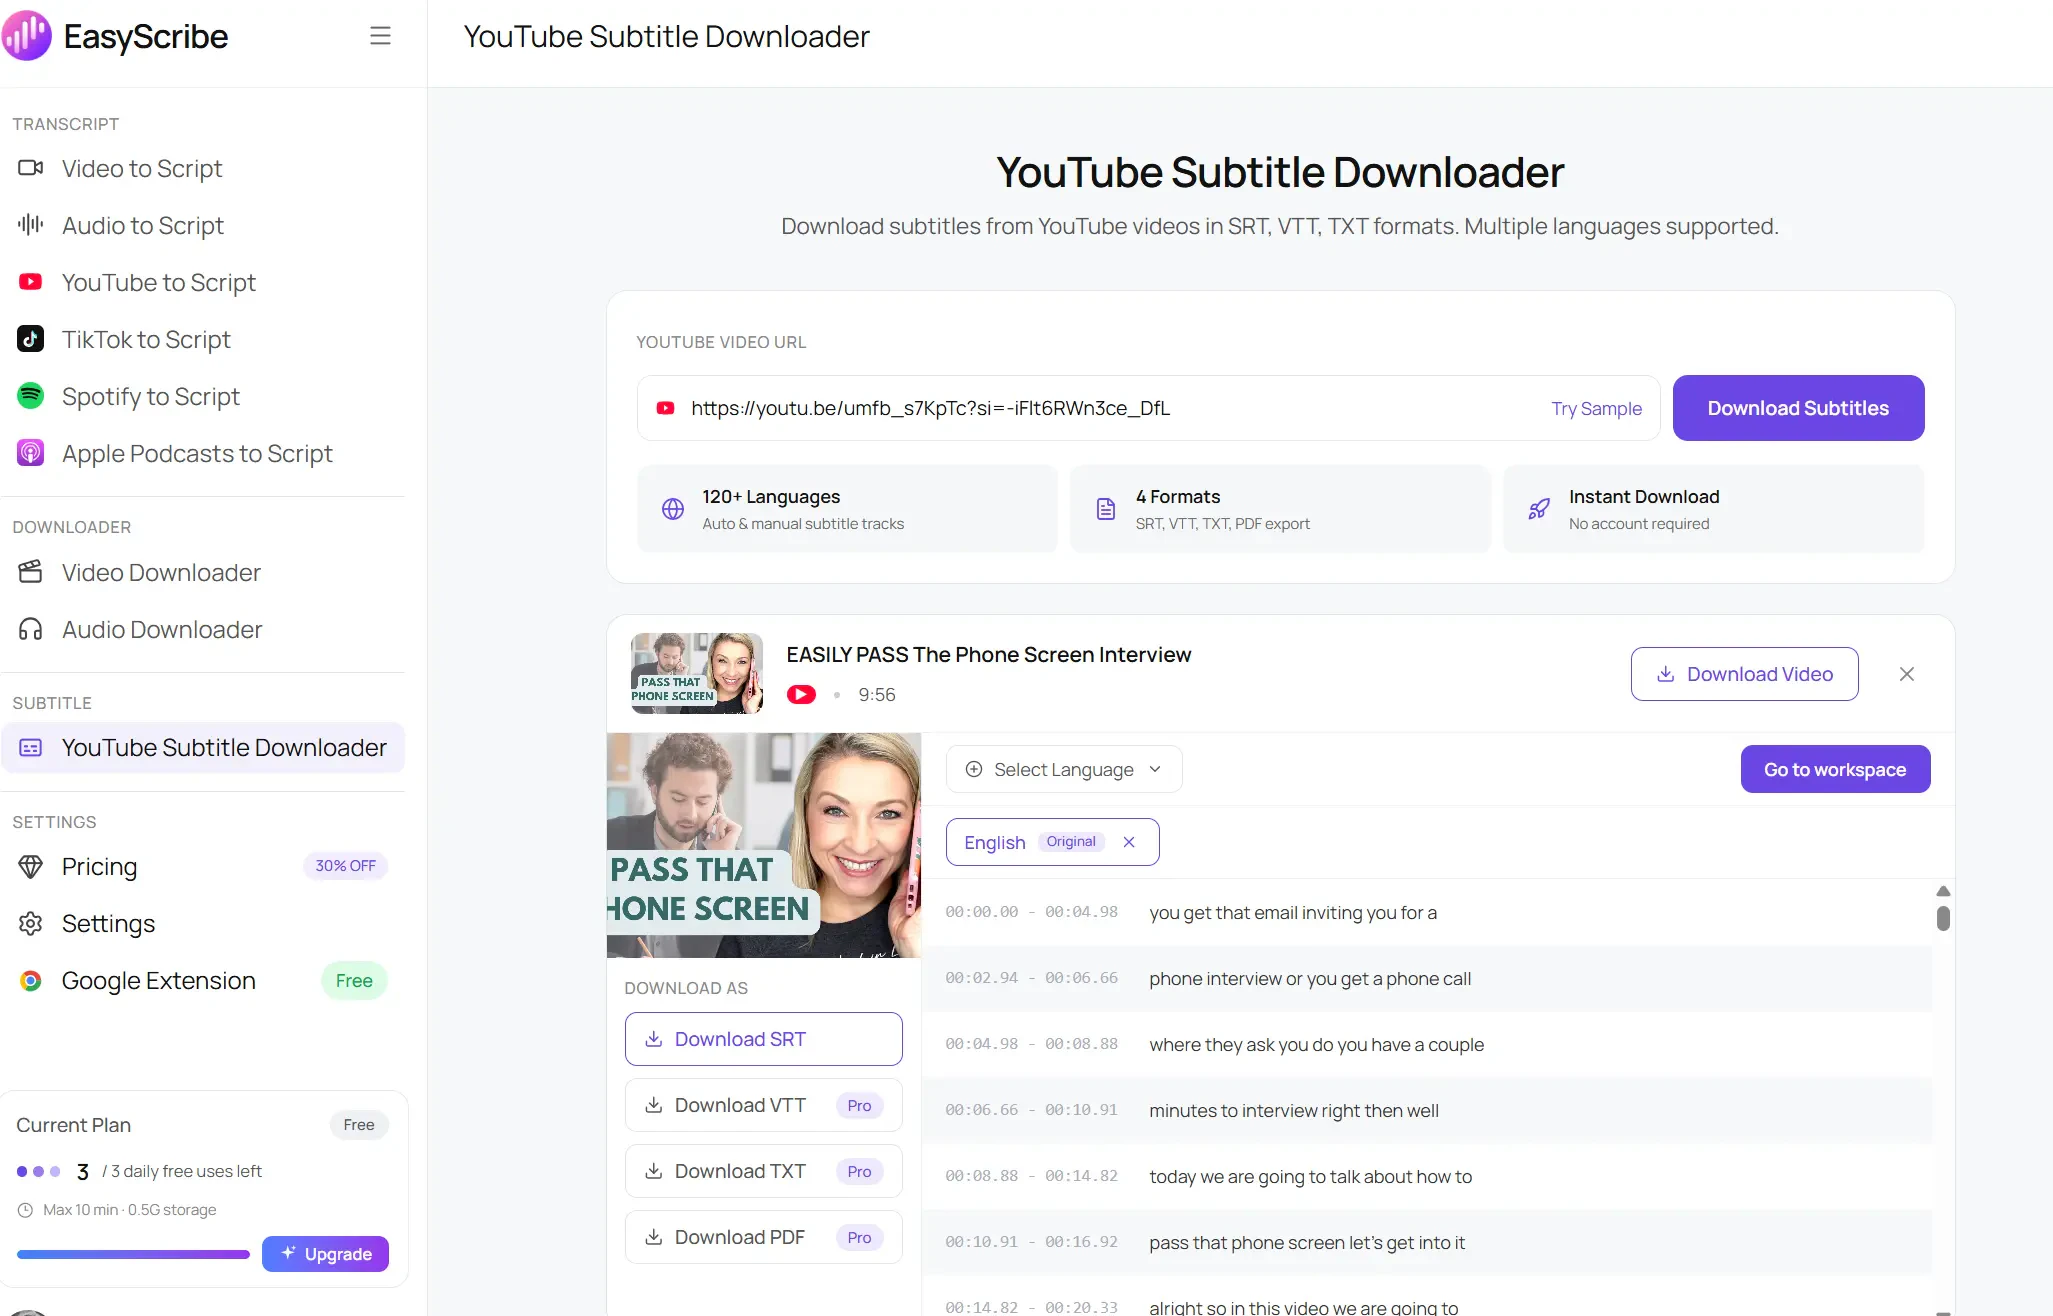Click the plan usage progress bar
The image size is (2053, 1316).
[x=133, y=1254]
